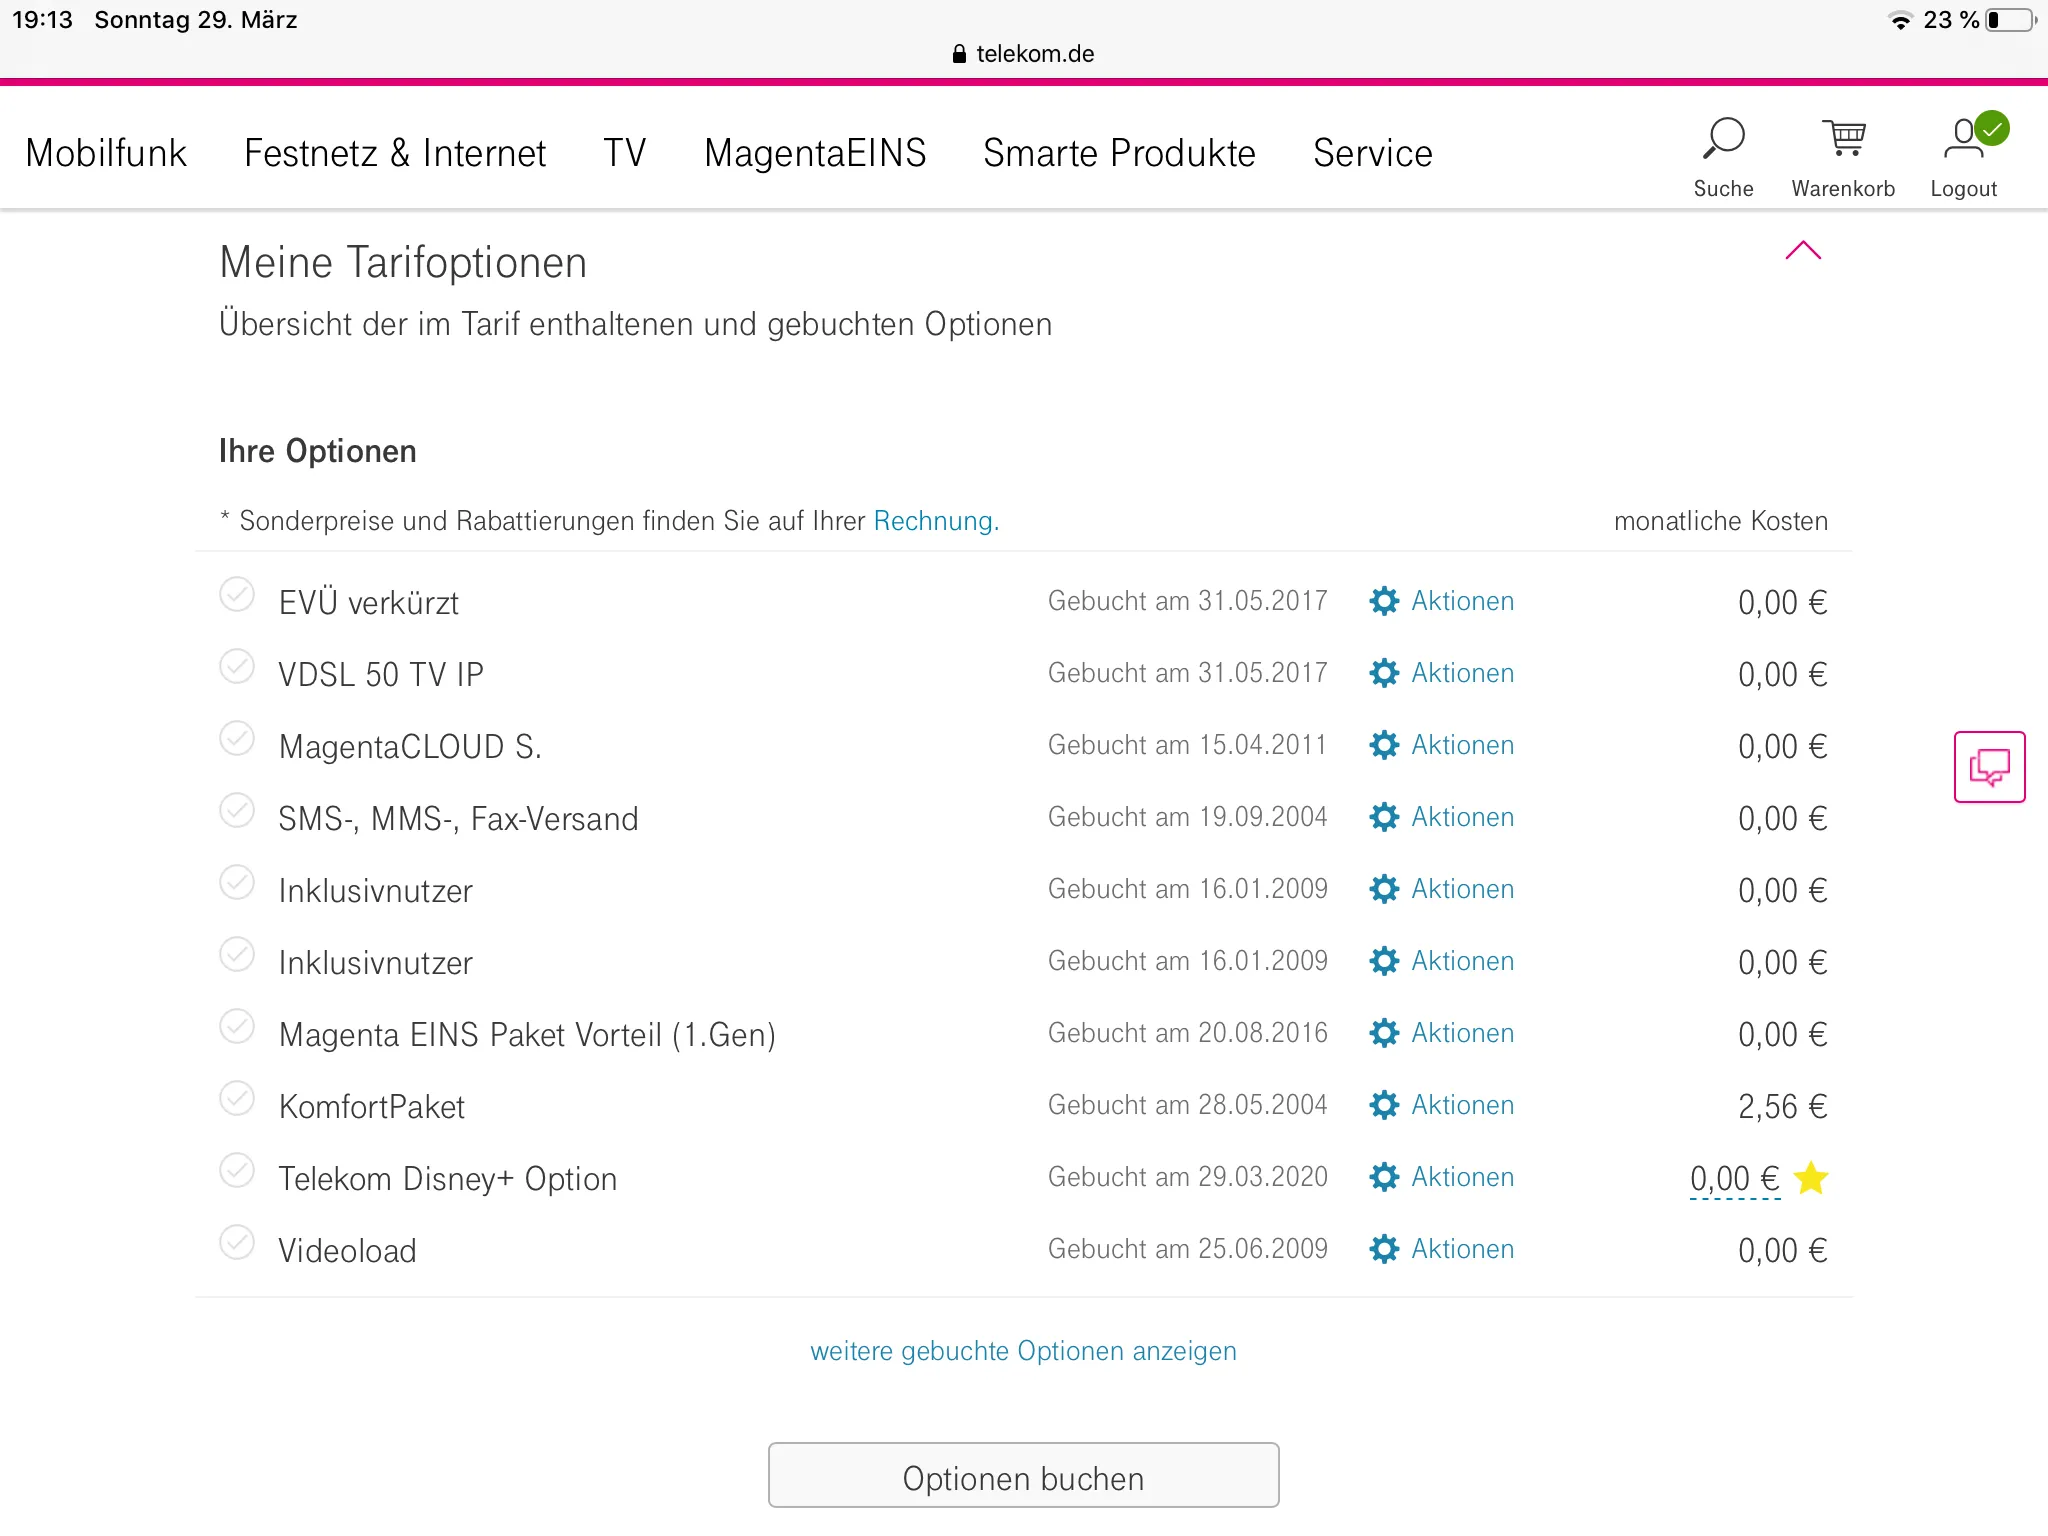Toggle check circle for EVÜ verkürzt
The height and width of the screenshot is (1536, 2048).
pyautogui.click(x=237, y=594)
